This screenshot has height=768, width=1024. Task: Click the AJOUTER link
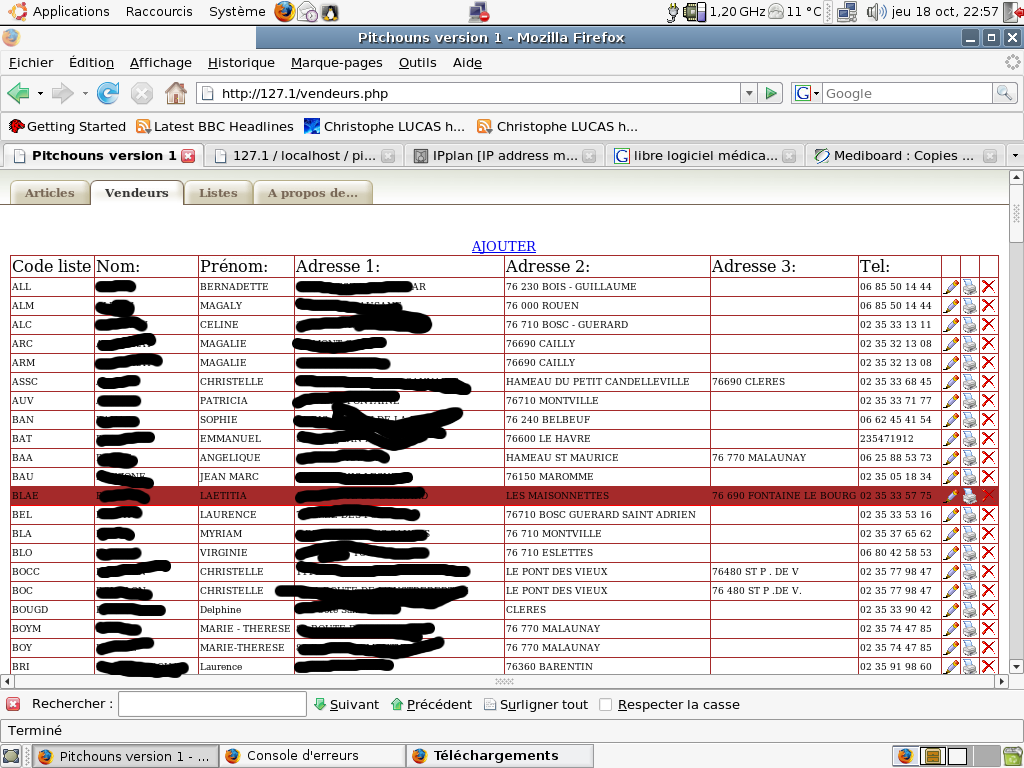point(504,246)
